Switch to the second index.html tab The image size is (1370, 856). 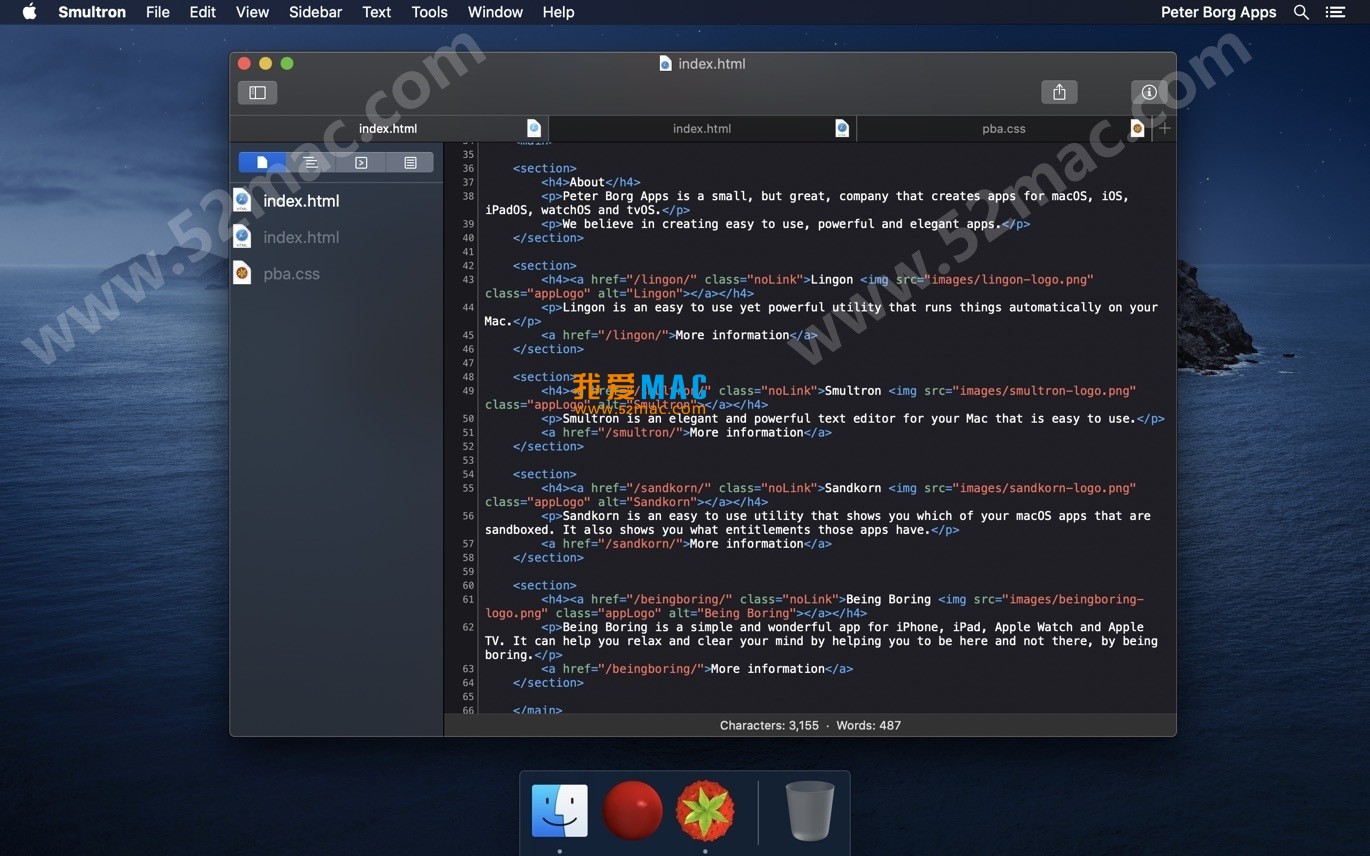[x=702, y=128]
